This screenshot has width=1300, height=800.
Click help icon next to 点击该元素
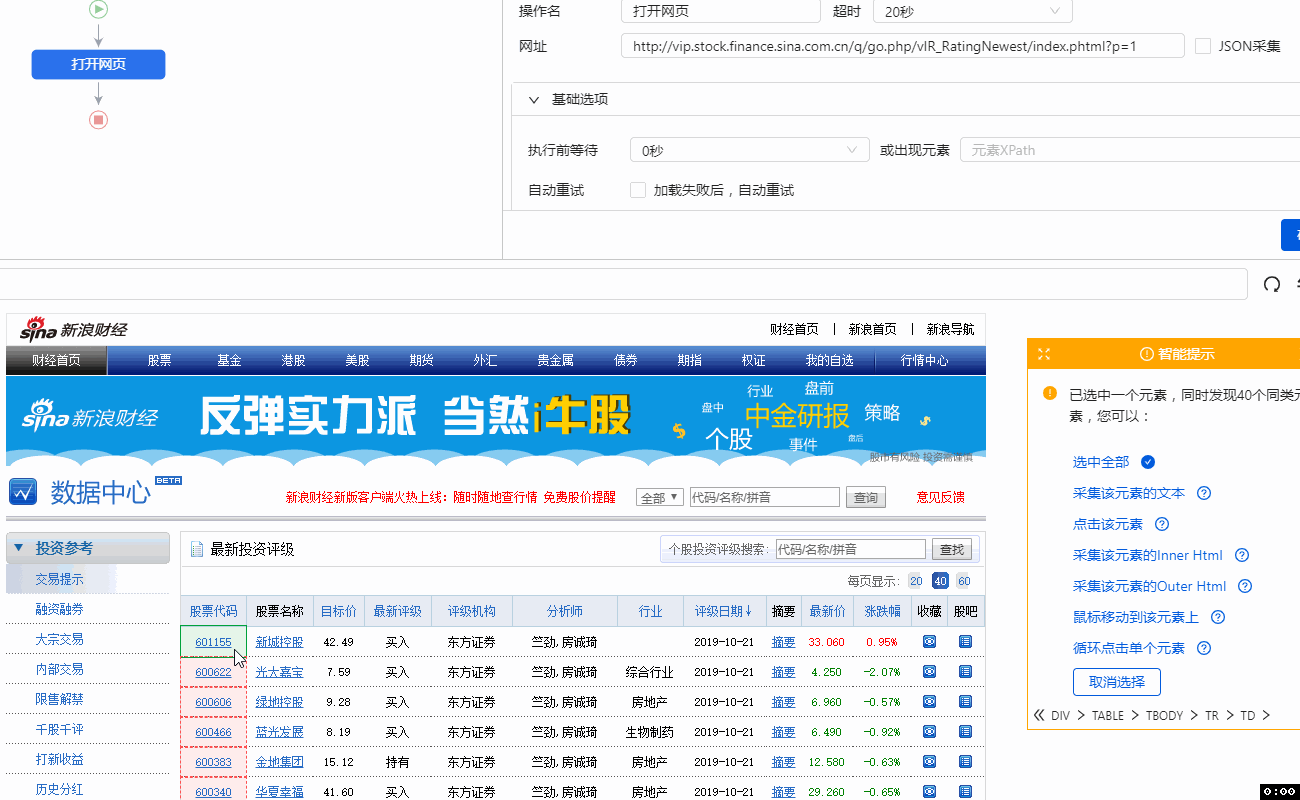[1162, 524]
